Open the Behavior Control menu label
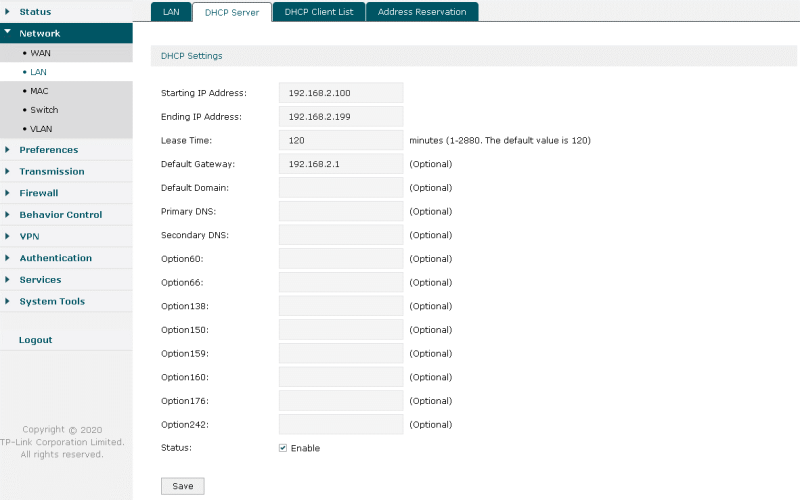800x500 pixels. coord(61,215)
